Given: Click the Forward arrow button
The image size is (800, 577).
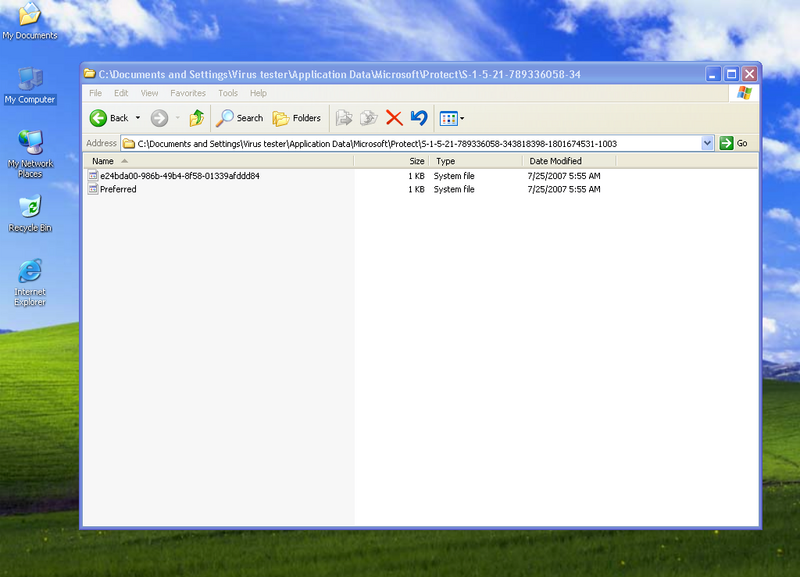Looking at the screenshot, I should pos(159,118).
